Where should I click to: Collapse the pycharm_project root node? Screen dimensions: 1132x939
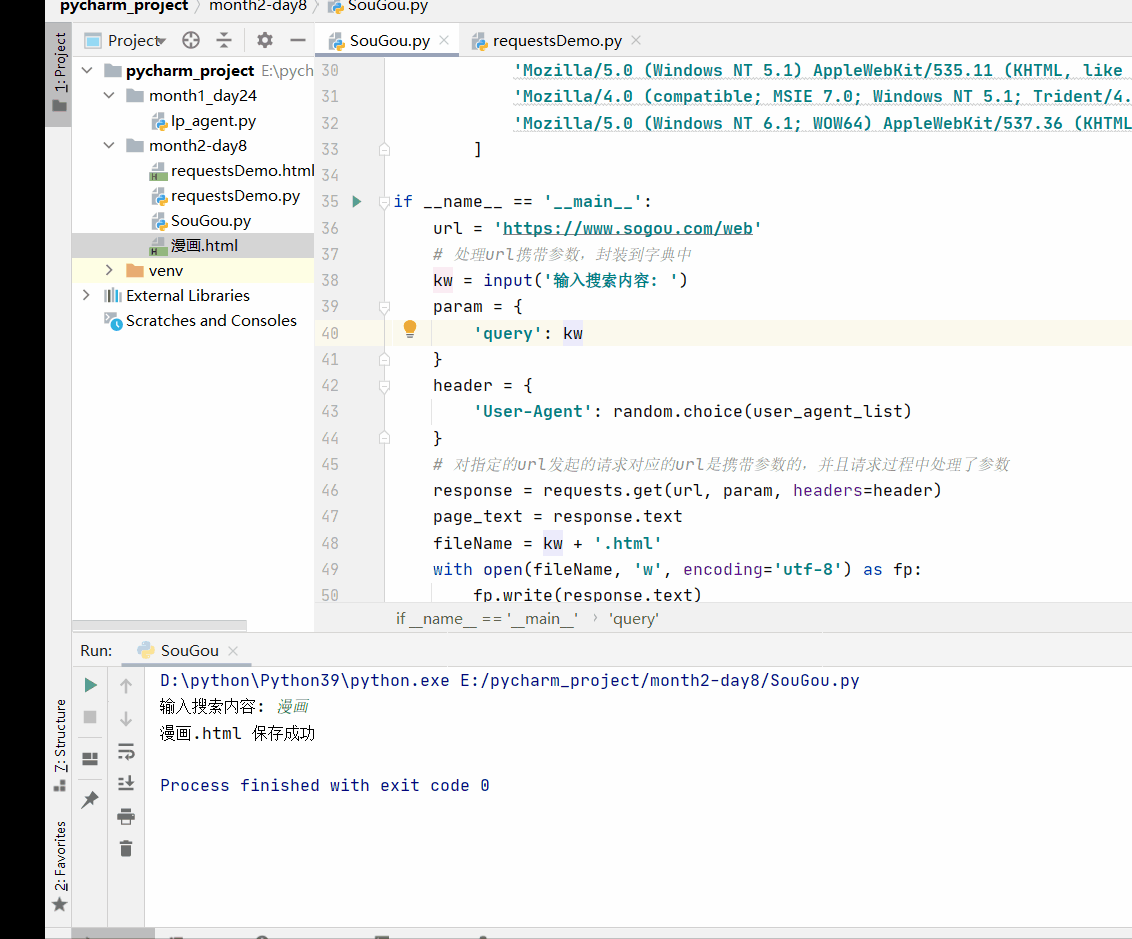[87, 71]
